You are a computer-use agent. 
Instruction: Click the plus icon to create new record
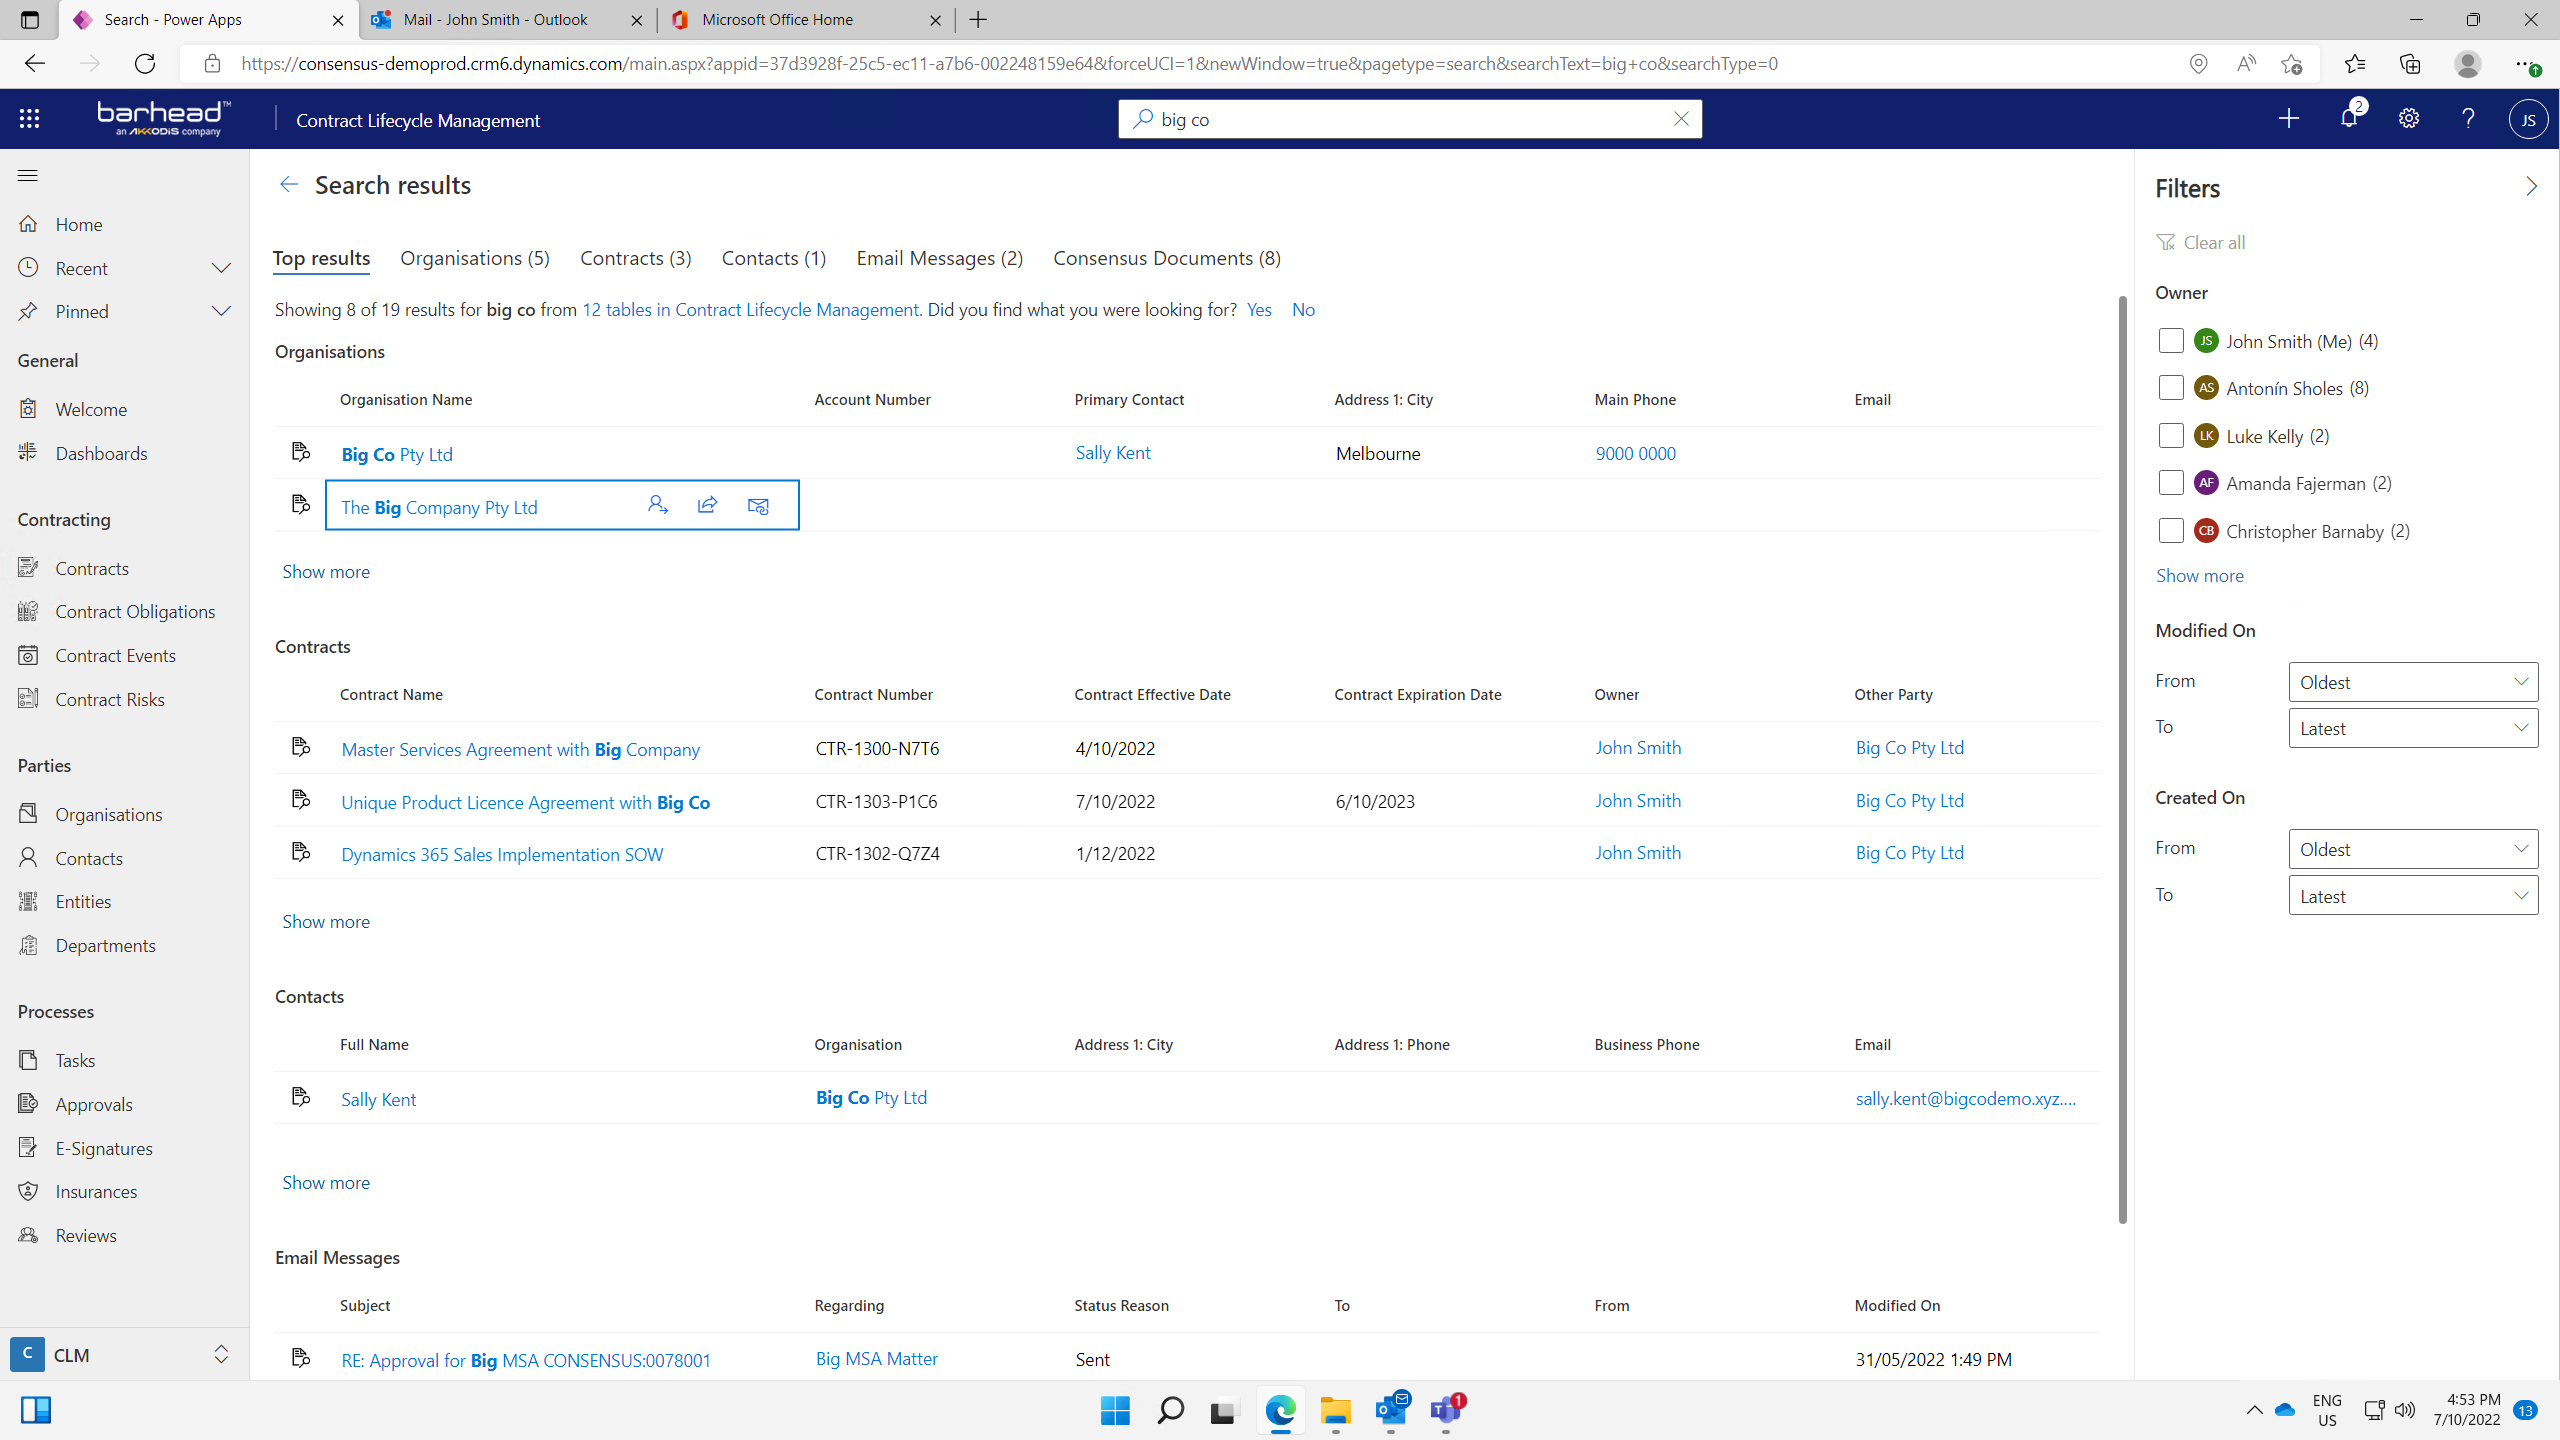click(2289, 119)
